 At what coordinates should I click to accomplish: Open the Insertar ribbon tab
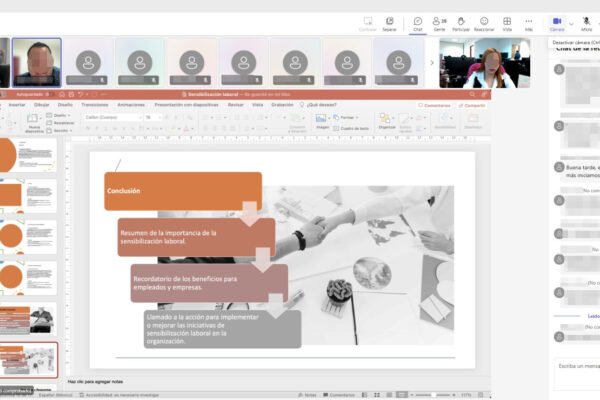(17, 105)
